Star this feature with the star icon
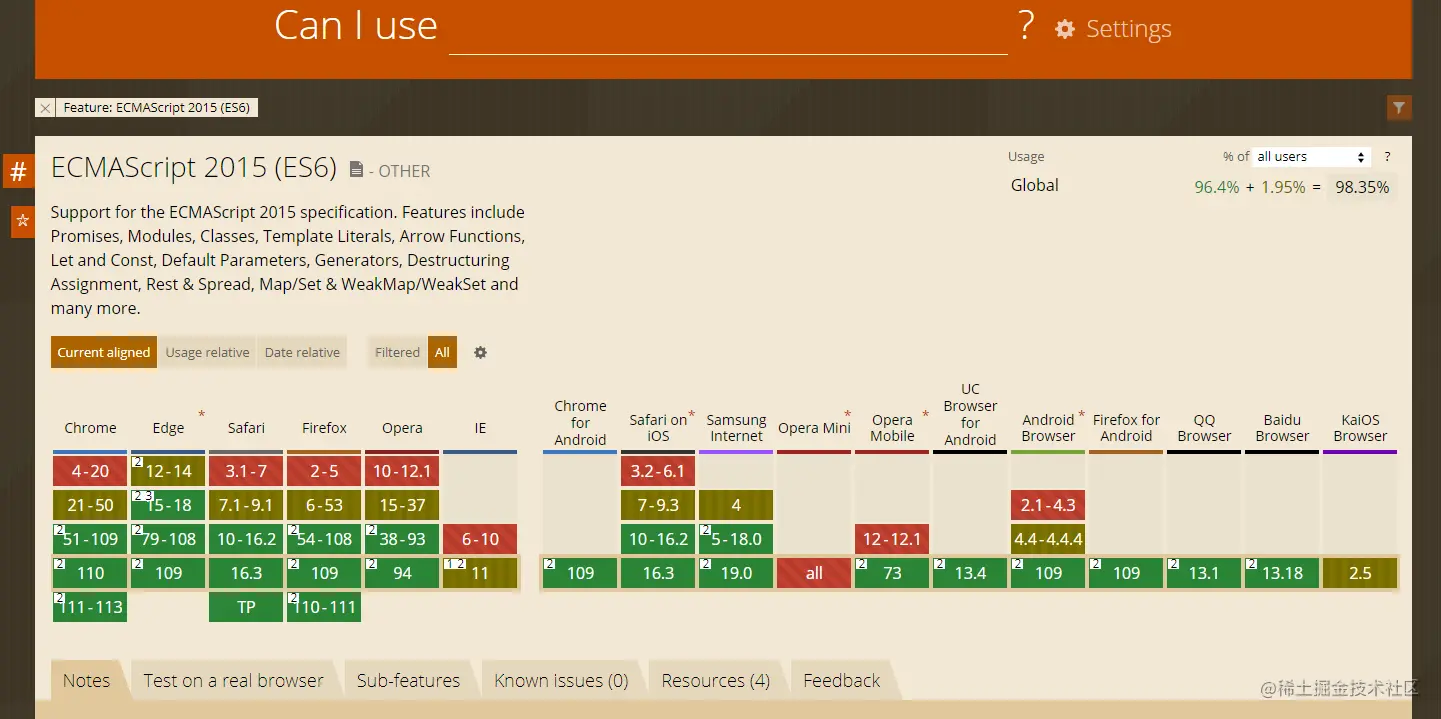This screenshot has width=1441, height=719. click(22, 221)
